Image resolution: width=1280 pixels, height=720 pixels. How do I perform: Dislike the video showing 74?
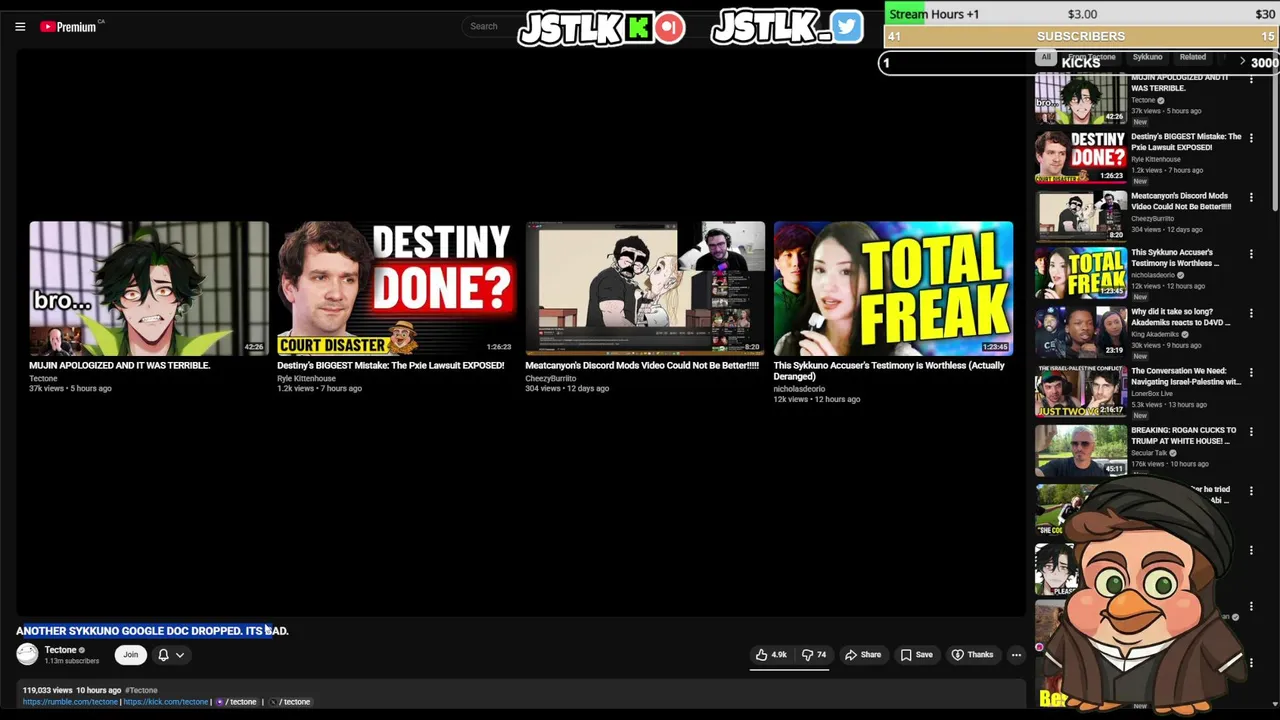click(814, 655)
